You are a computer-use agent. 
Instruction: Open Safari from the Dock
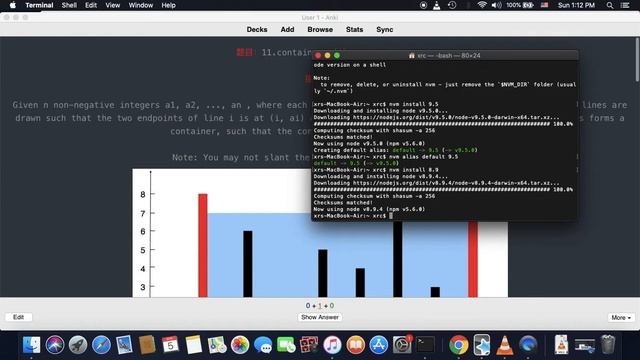(x=101, y=345)
